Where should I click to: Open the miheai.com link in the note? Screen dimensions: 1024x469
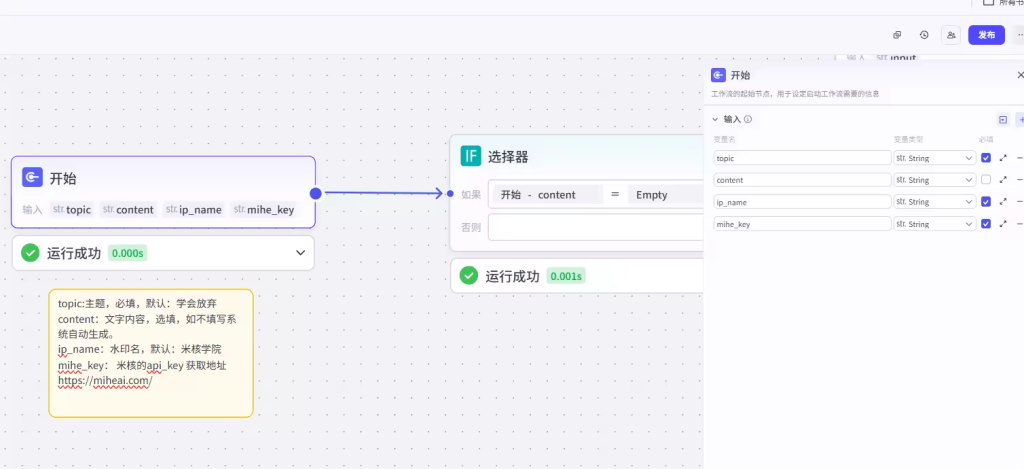pos(104,381)
